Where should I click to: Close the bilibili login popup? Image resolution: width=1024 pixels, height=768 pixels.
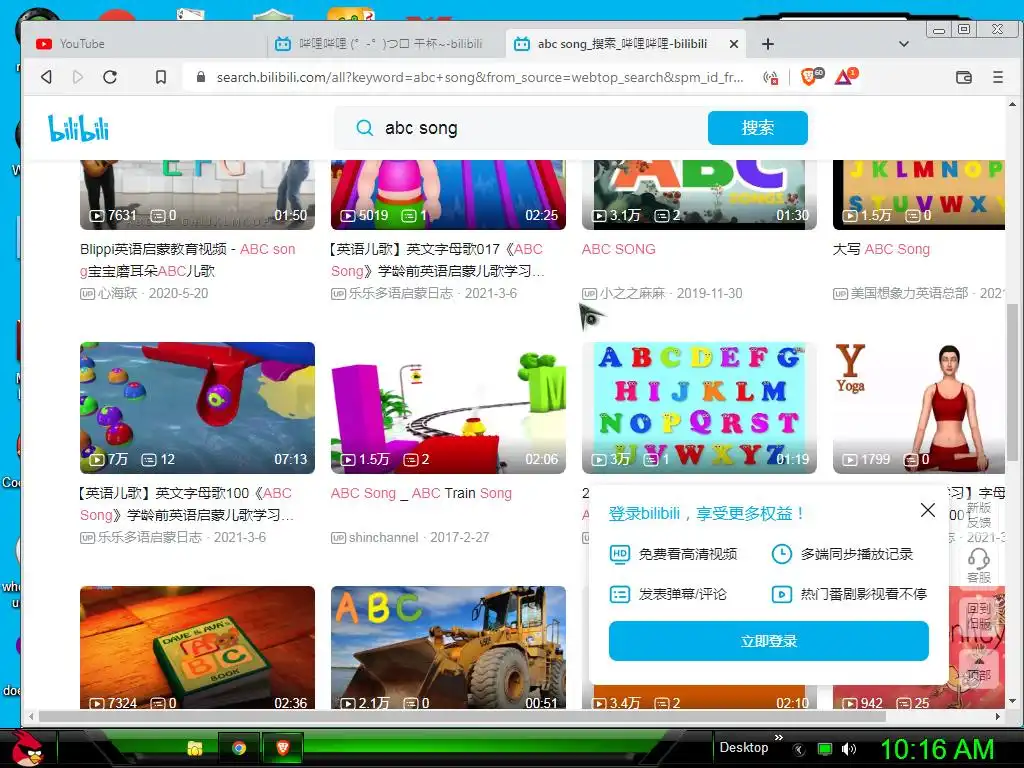click(927, 510)
